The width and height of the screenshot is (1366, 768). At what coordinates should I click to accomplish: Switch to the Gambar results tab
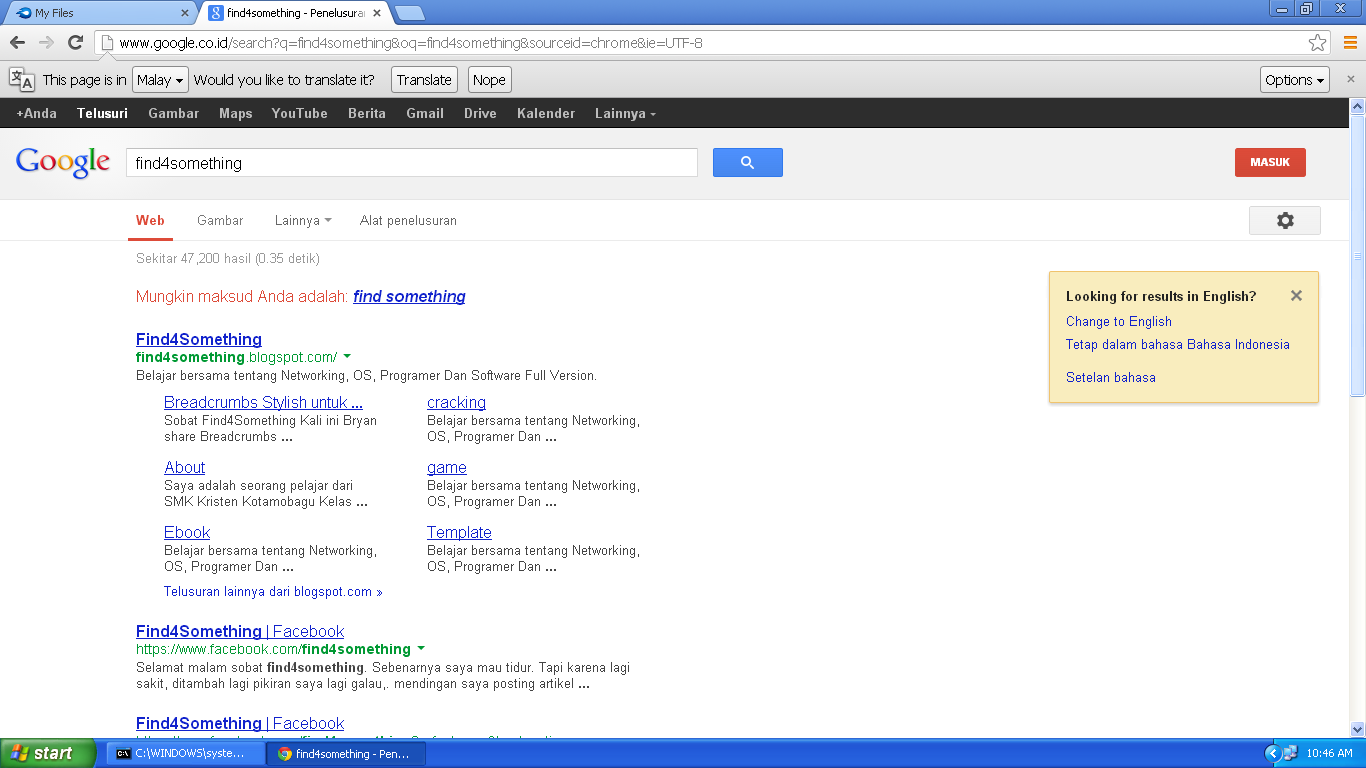tap(220, 220)
